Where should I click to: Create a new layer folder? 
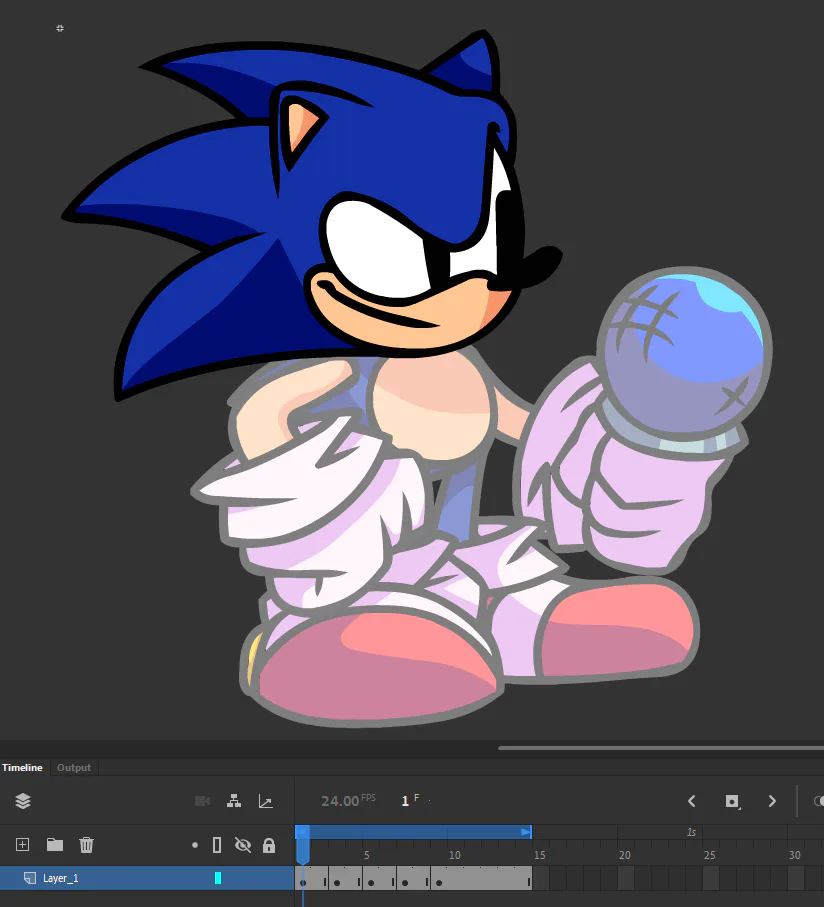(x=55, y=845)
